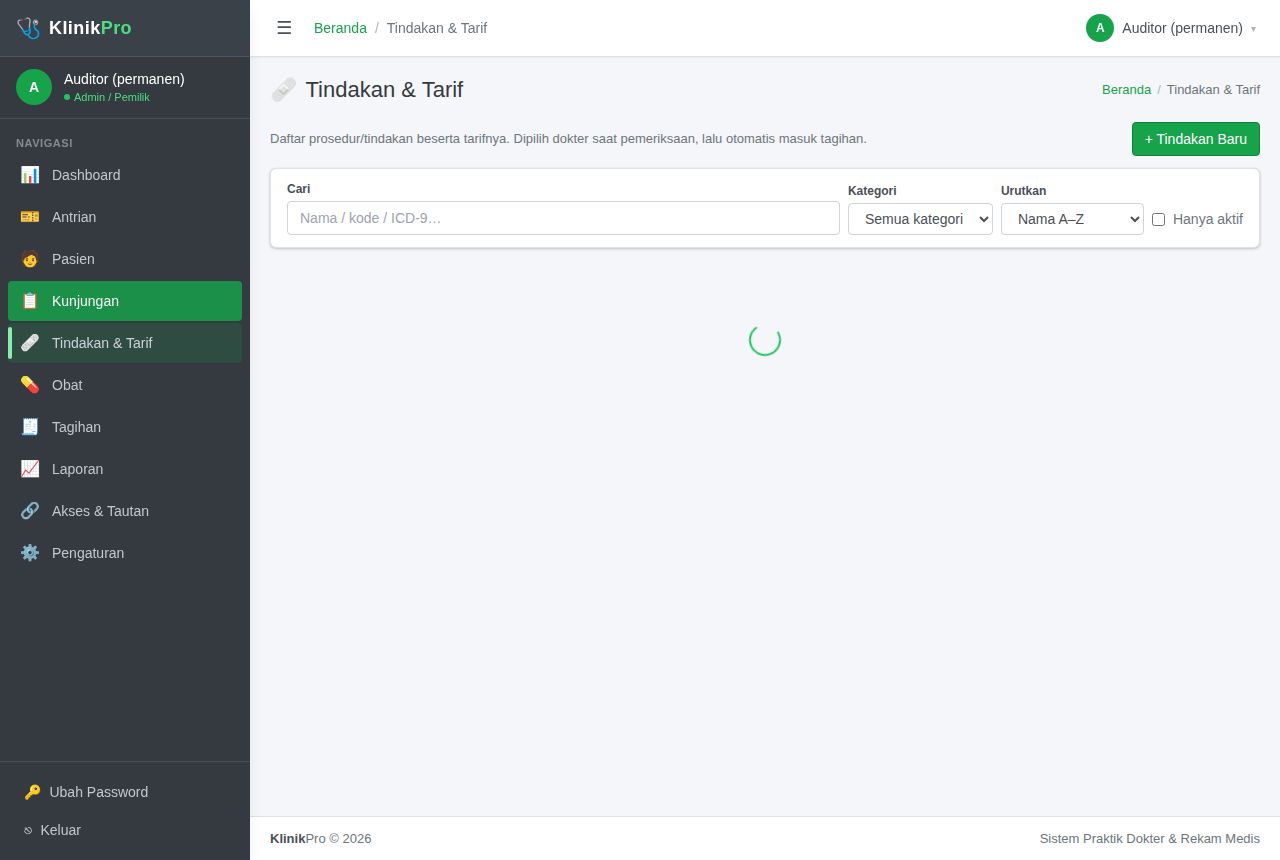Enable the Hanya aktif checkbox
This screenshot has height=860, width=1280.
[1158, 219]
